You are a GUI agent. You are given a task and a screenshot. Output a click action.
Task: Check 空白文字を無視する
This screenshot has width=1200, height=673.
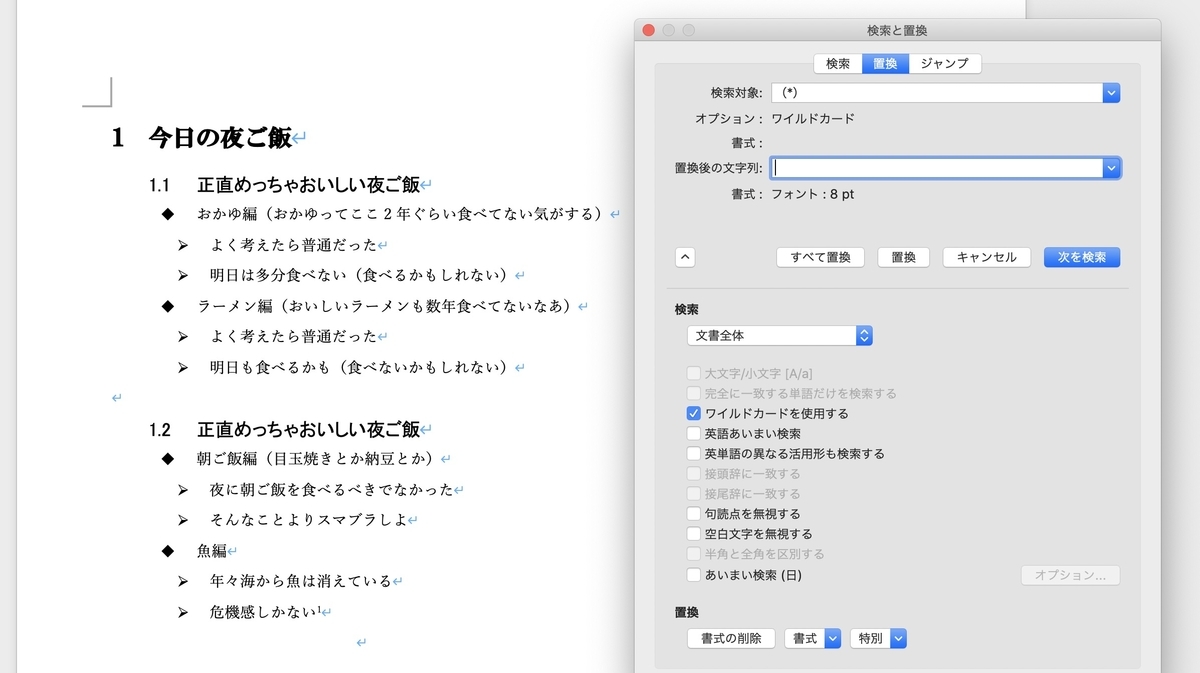click(693, 533)
